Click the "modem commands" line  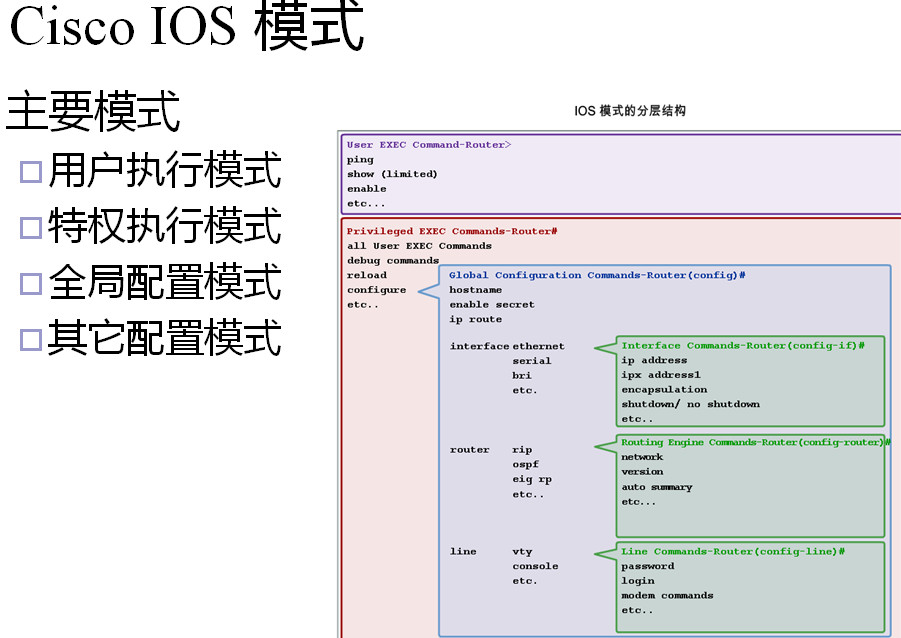667,595
